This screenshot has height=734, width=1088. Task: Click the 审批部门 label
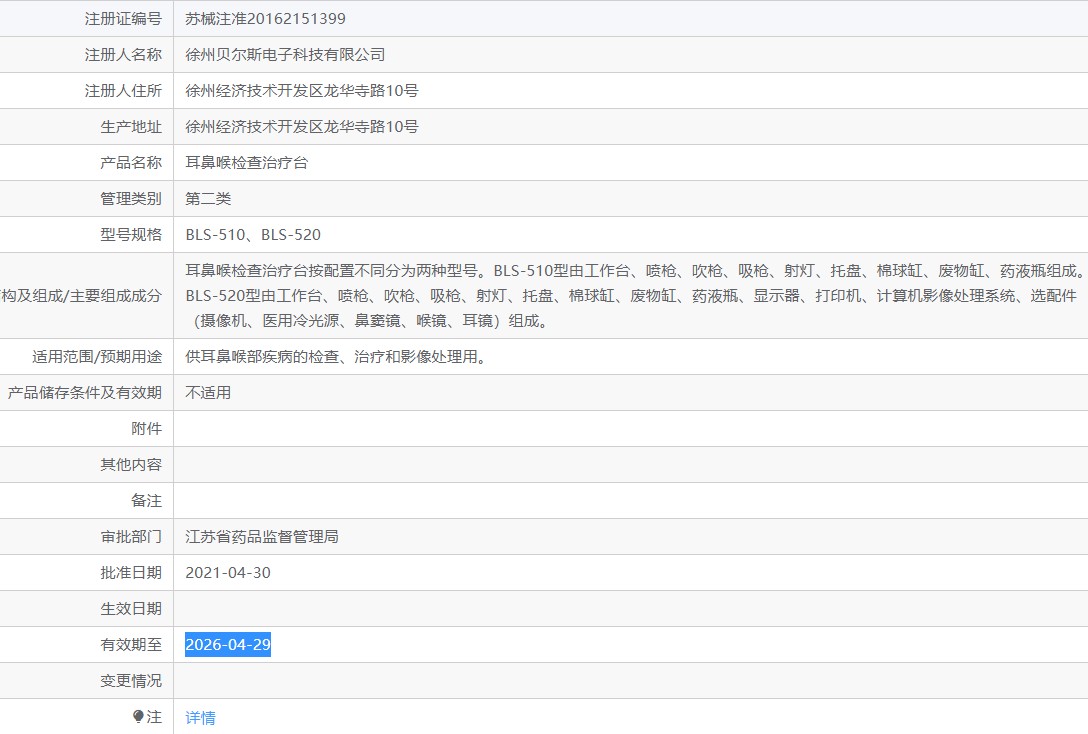coord(130,537)
